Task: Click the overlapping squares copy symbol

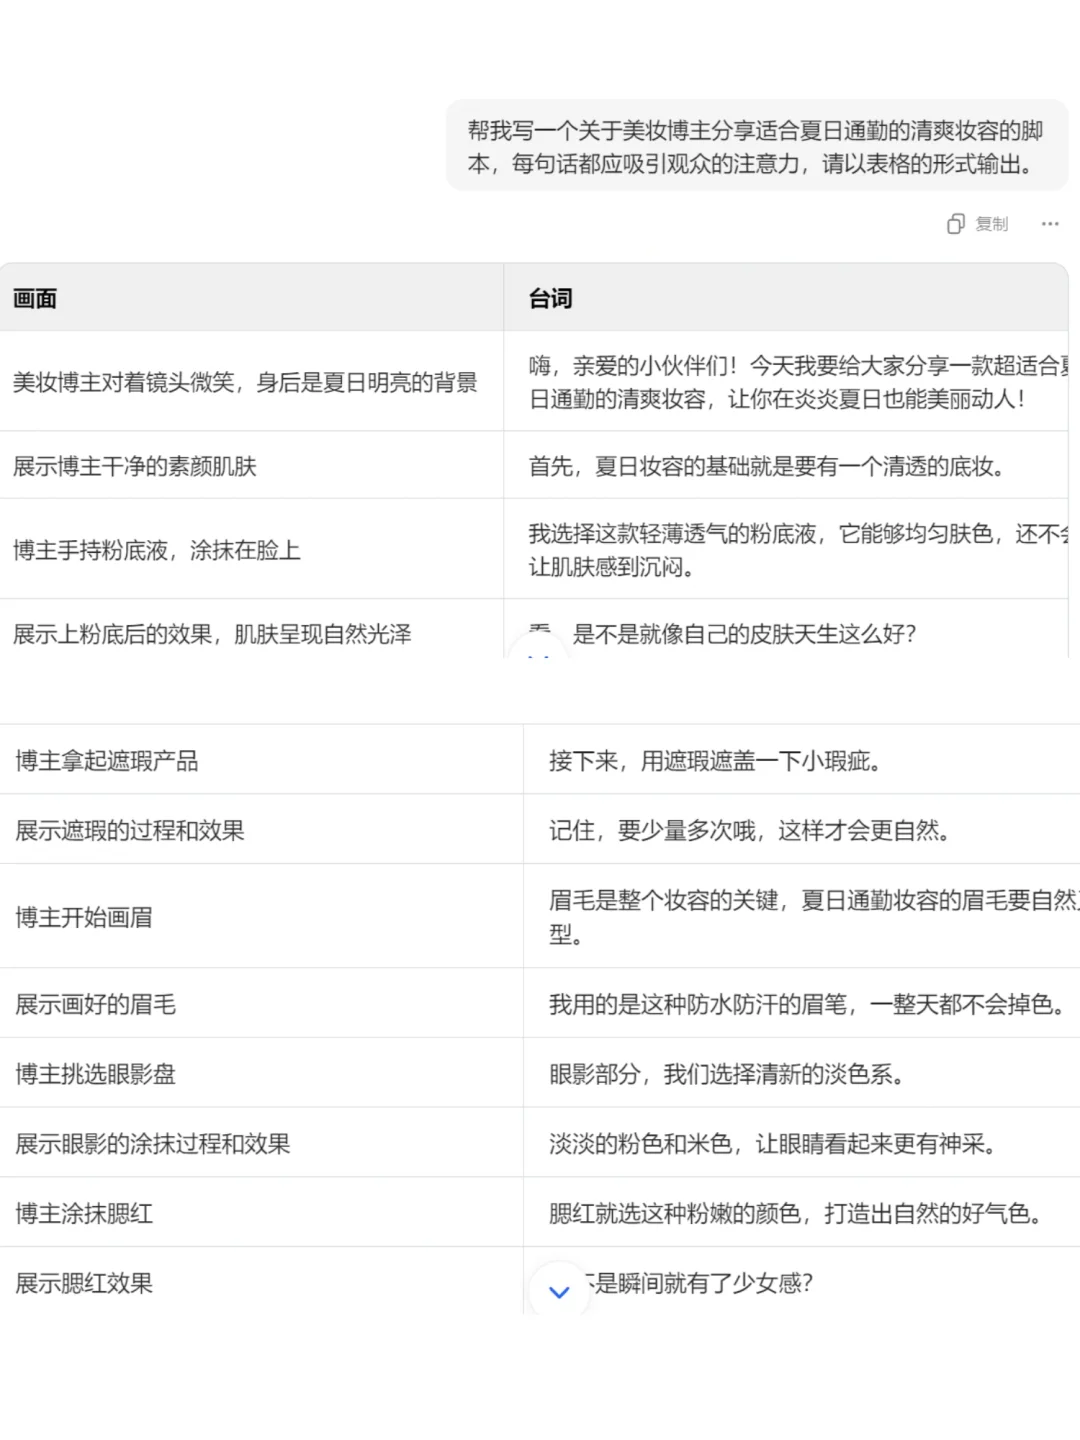Action: (x=957, y=224)
